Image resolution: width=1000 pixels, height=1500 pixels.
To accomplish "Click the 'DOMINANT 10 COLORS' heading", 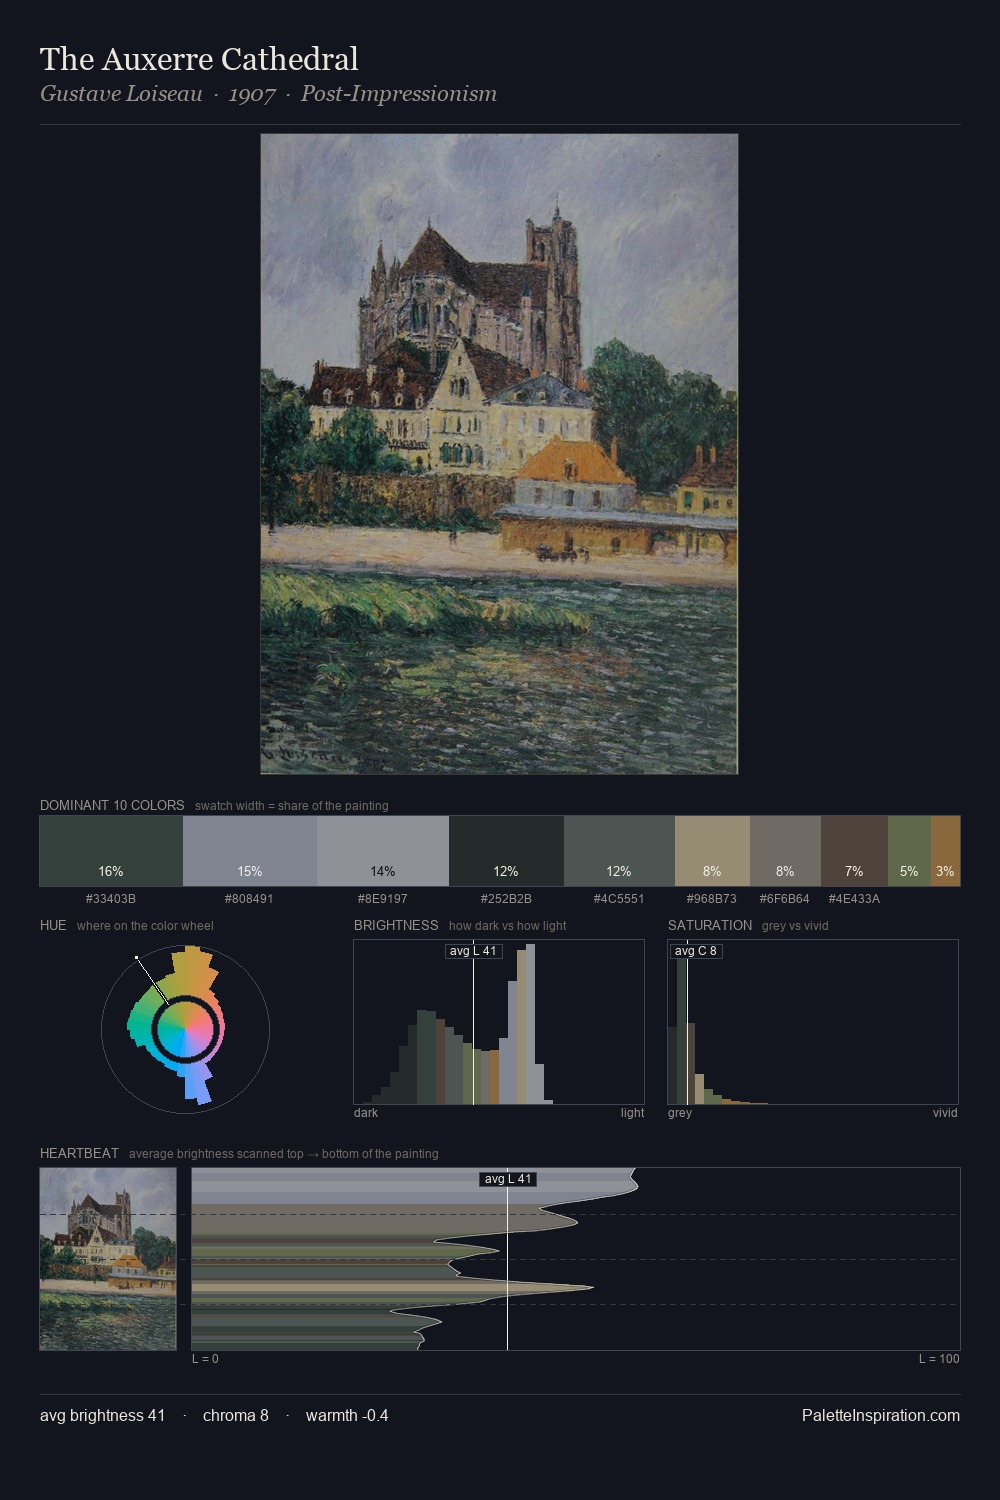I will (112, 805).
